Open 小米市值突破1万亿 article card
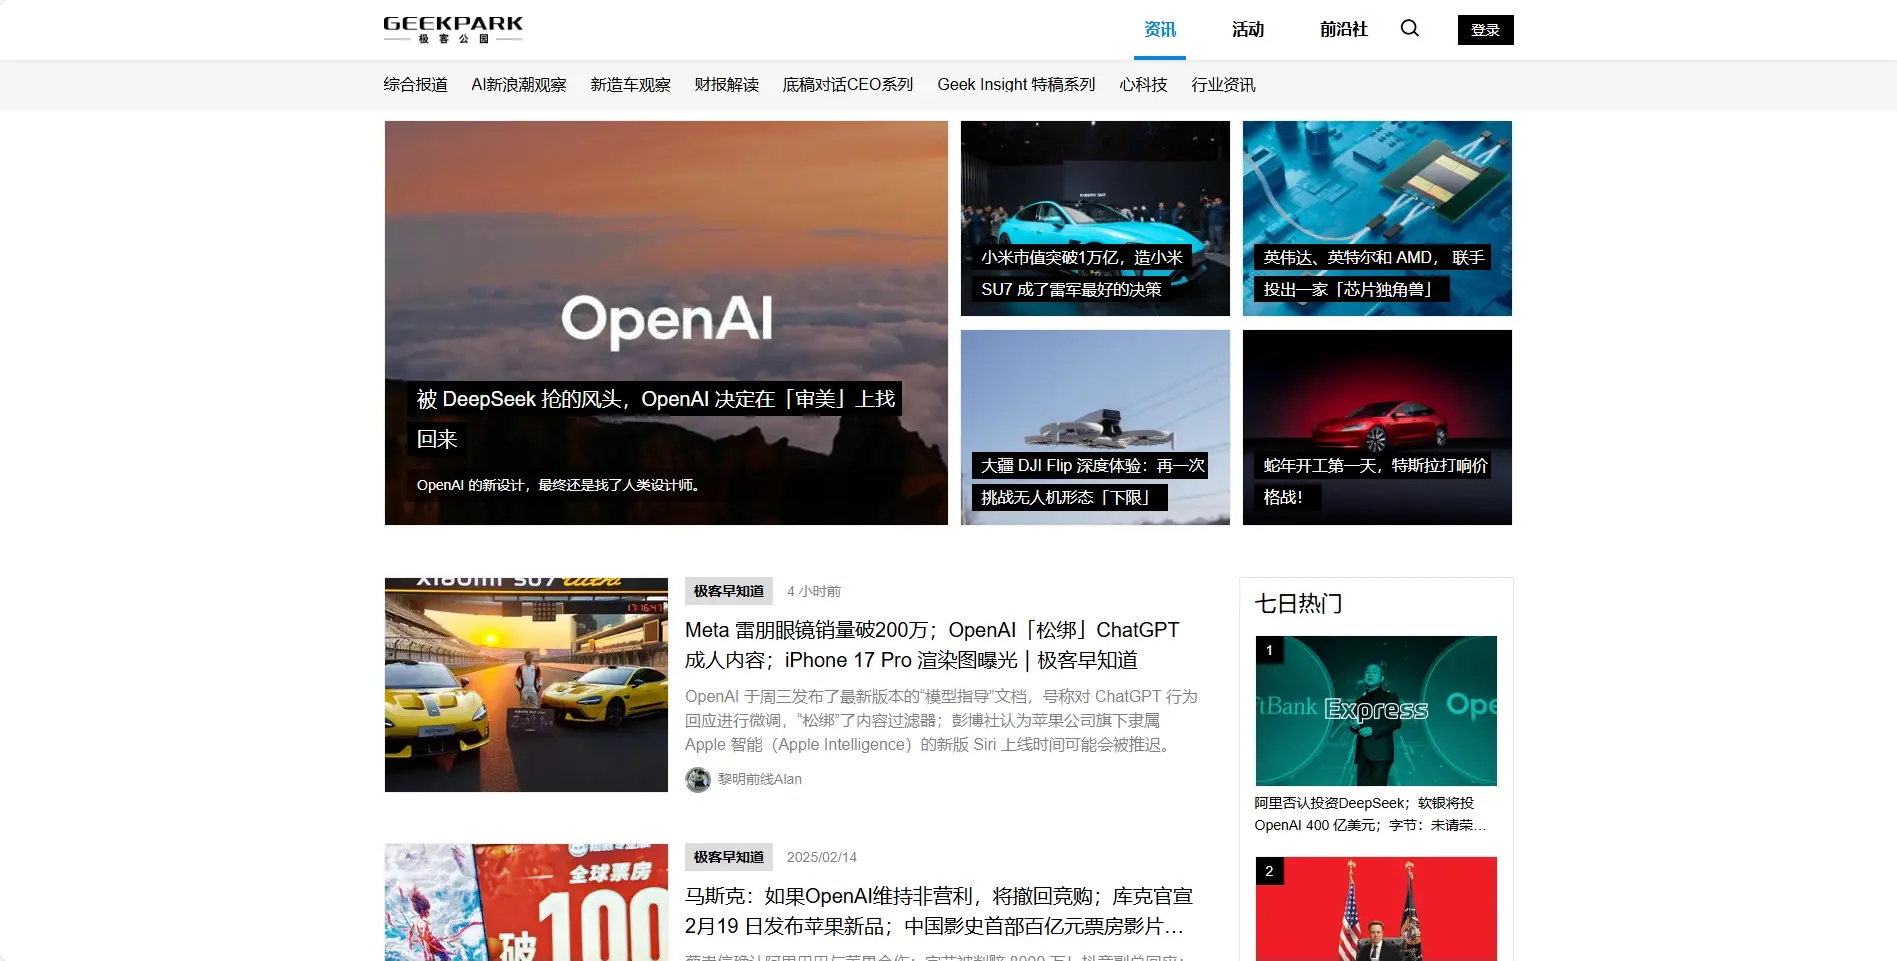 [1095, 218]
